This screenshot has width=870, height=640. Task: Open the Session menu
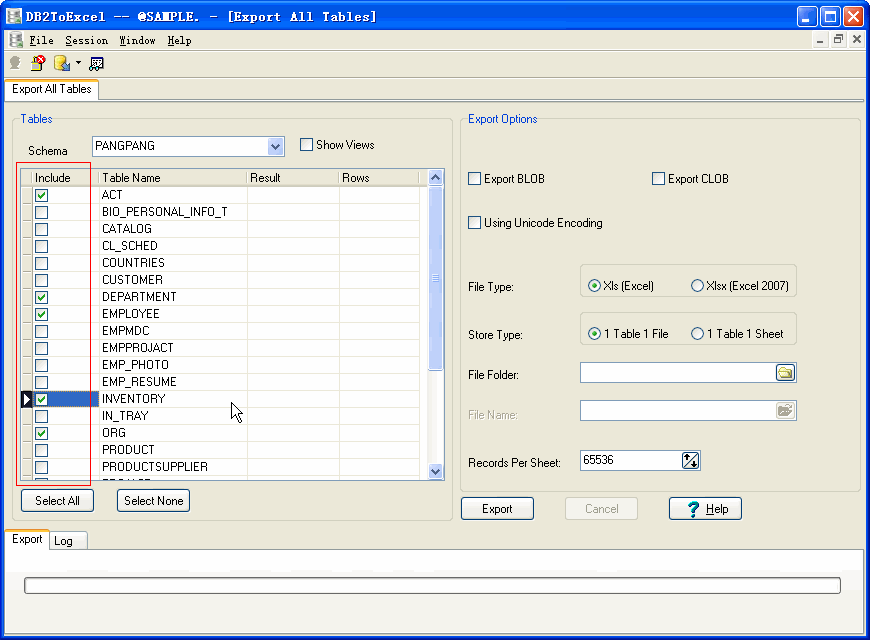click(x=87, y=41)
